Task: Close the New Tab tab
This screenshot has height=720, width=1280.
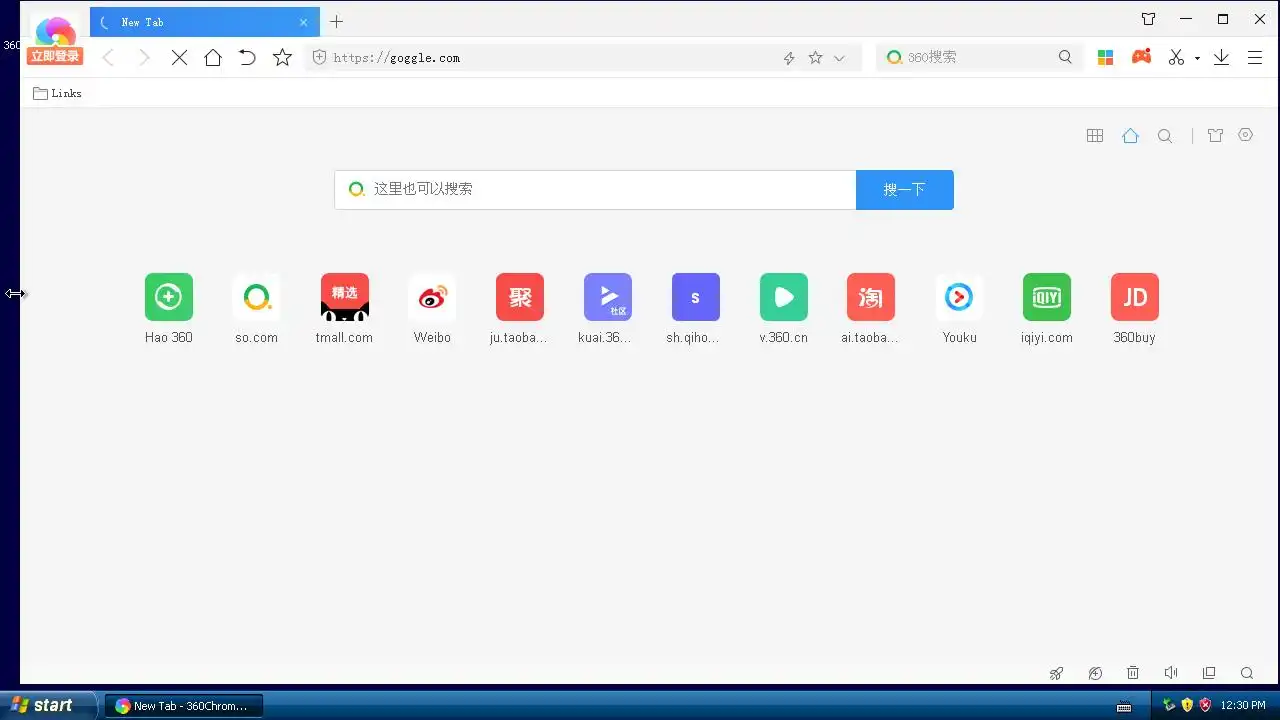Action: tap(303, 22)
